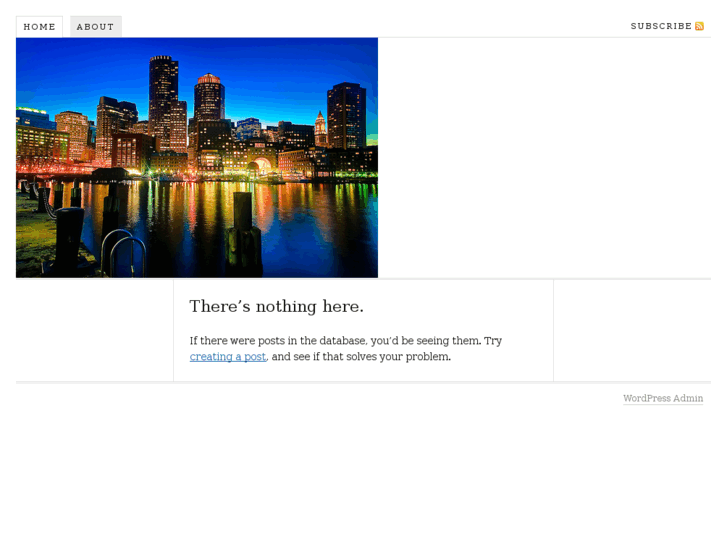Click the Subscribe text link
Viewport: 727px width, 545px height.
661,26
